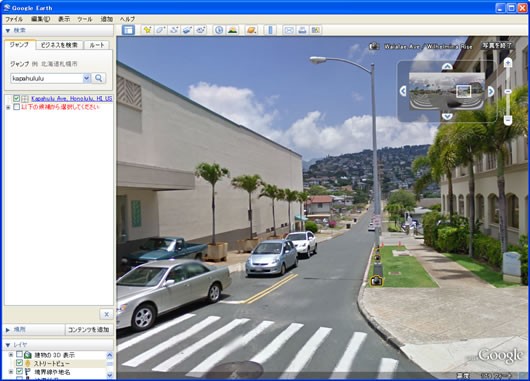
Task: Collapse the 検索 panel triangle
Action: click(x=7, y=30)
